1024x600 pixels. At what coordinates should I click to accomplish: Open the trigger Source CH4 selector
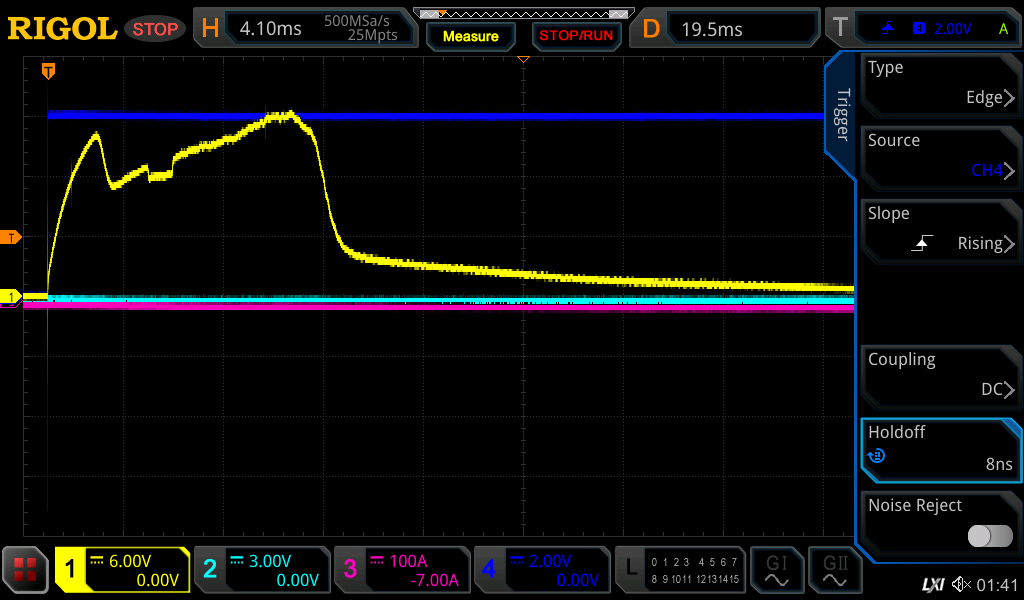click(x=940, y=156)
